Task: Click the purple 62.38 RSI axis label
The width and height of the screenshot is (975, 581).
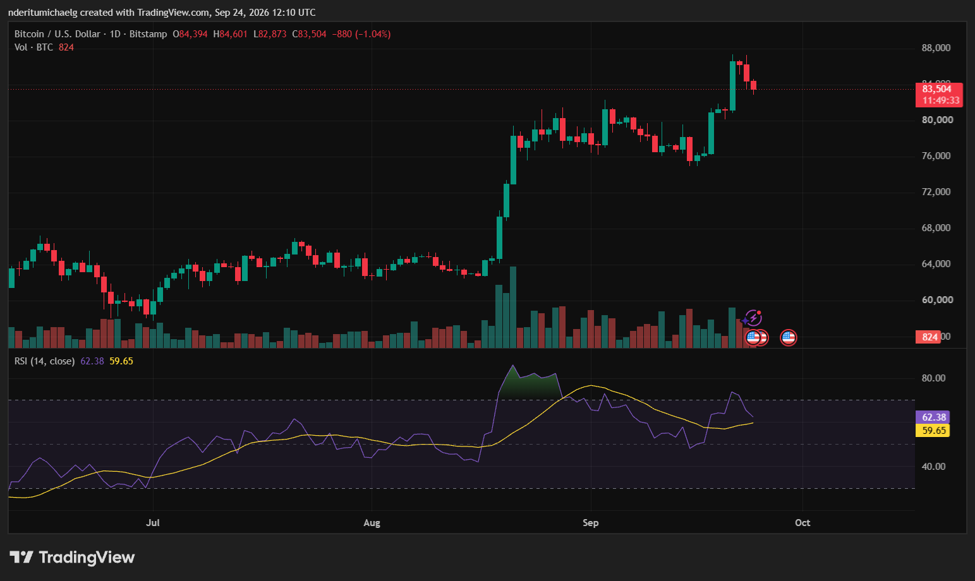Action: click(x=933, y=417)
